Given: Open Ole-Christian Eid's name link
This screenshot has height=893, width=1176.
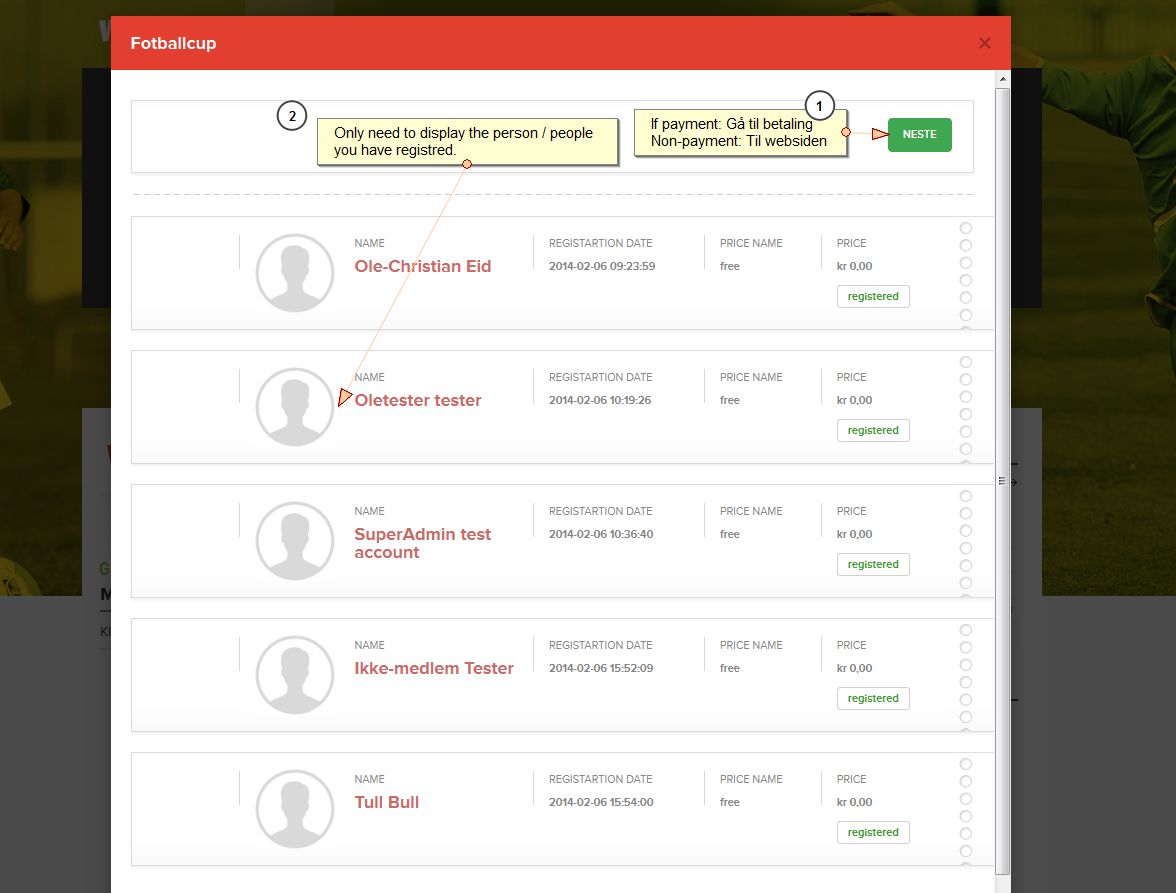Looking at the screenshot, I should (x=423, y=266).
